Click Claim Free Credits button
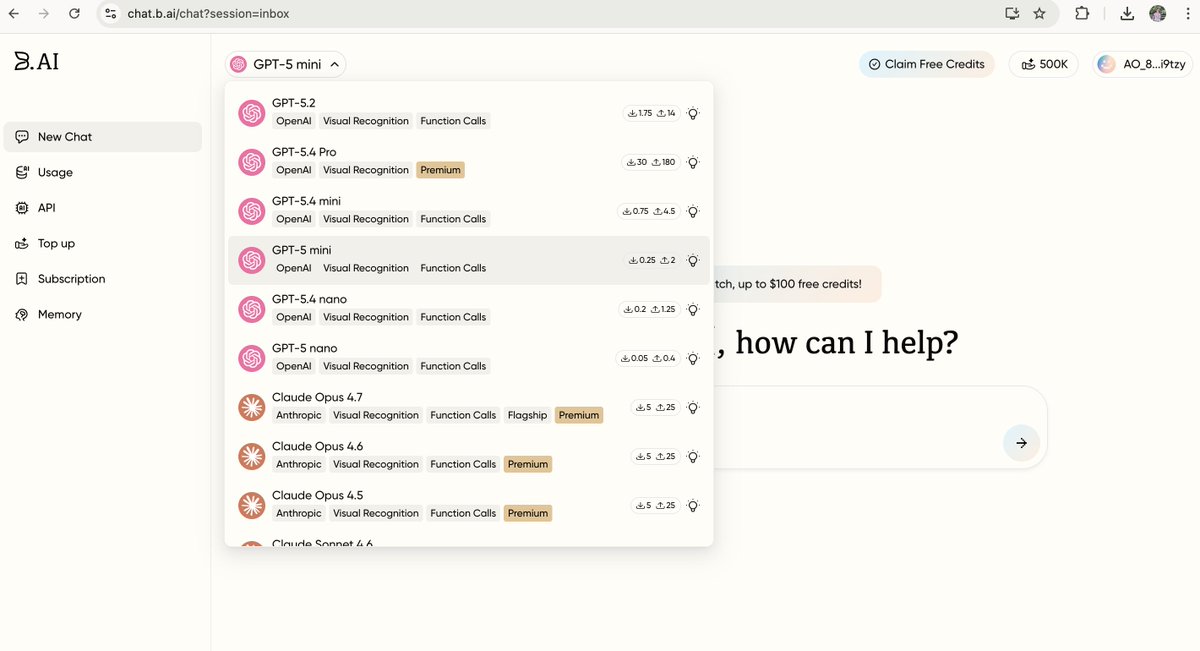 926,64
